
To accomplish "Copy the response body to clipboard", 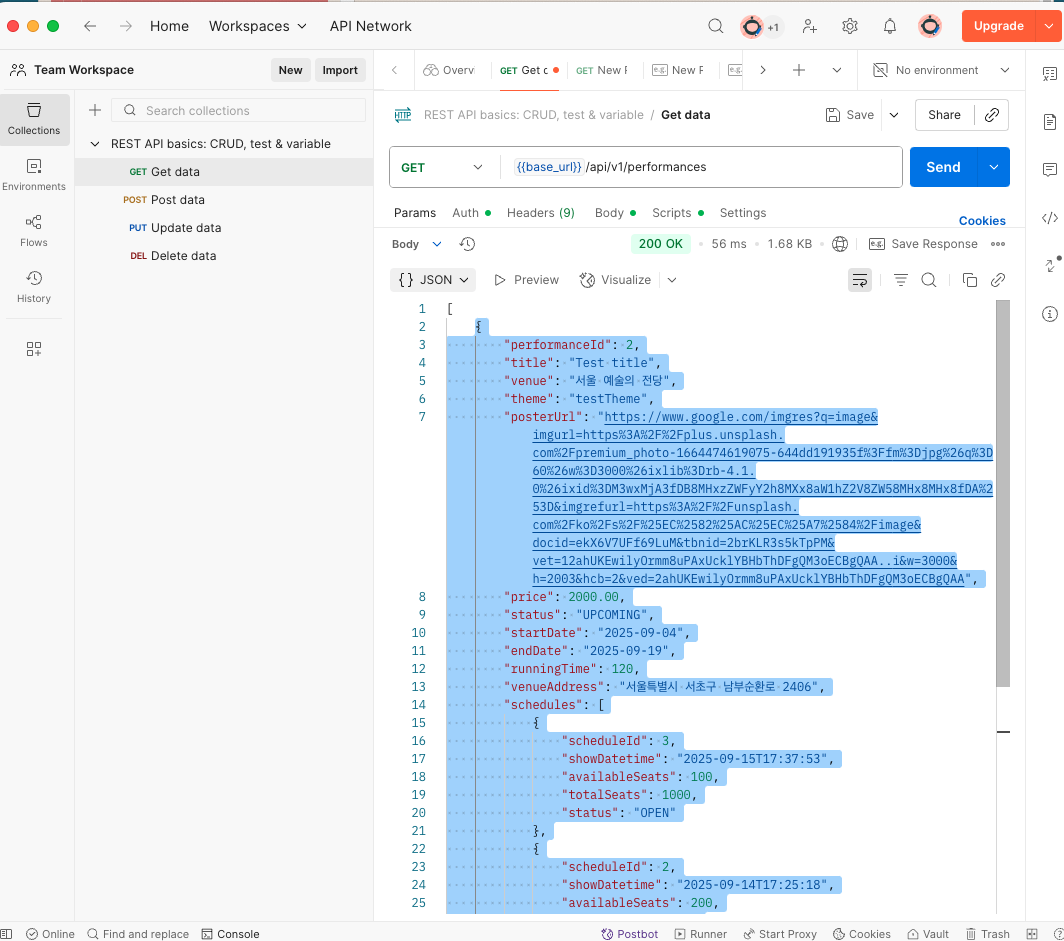I will click(969, 280).
